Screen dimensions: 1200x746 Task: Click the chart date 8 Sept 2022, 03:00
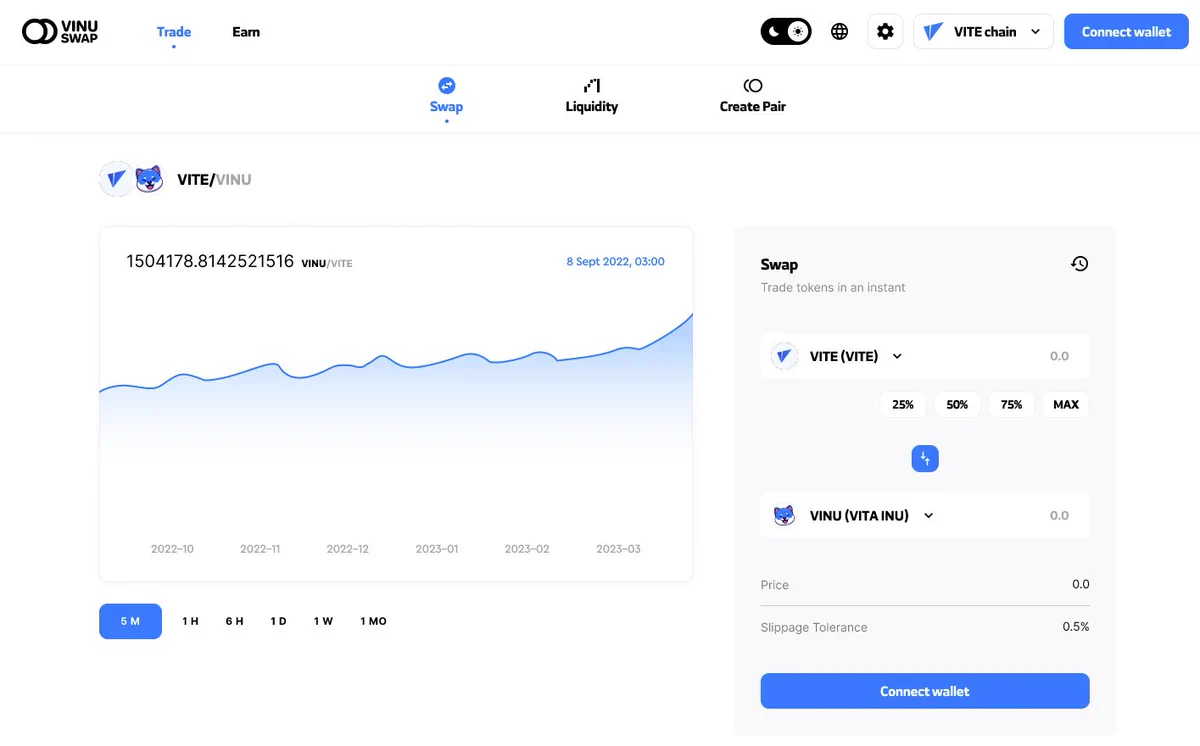point(615,262)
